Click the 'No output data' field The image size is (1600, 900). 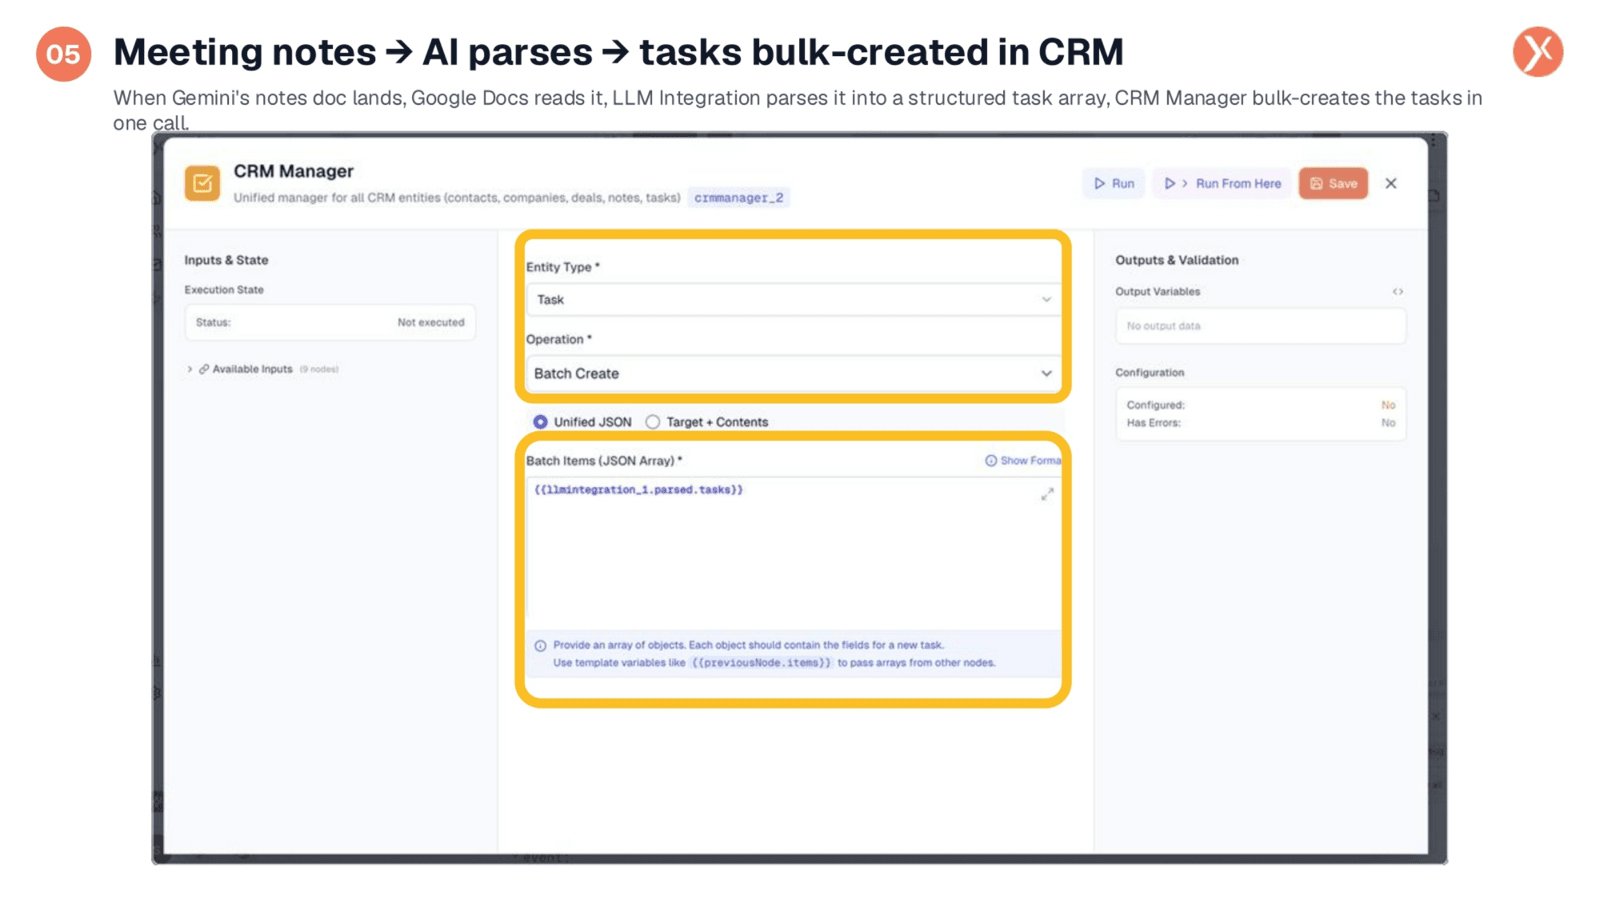point(1260,326)
